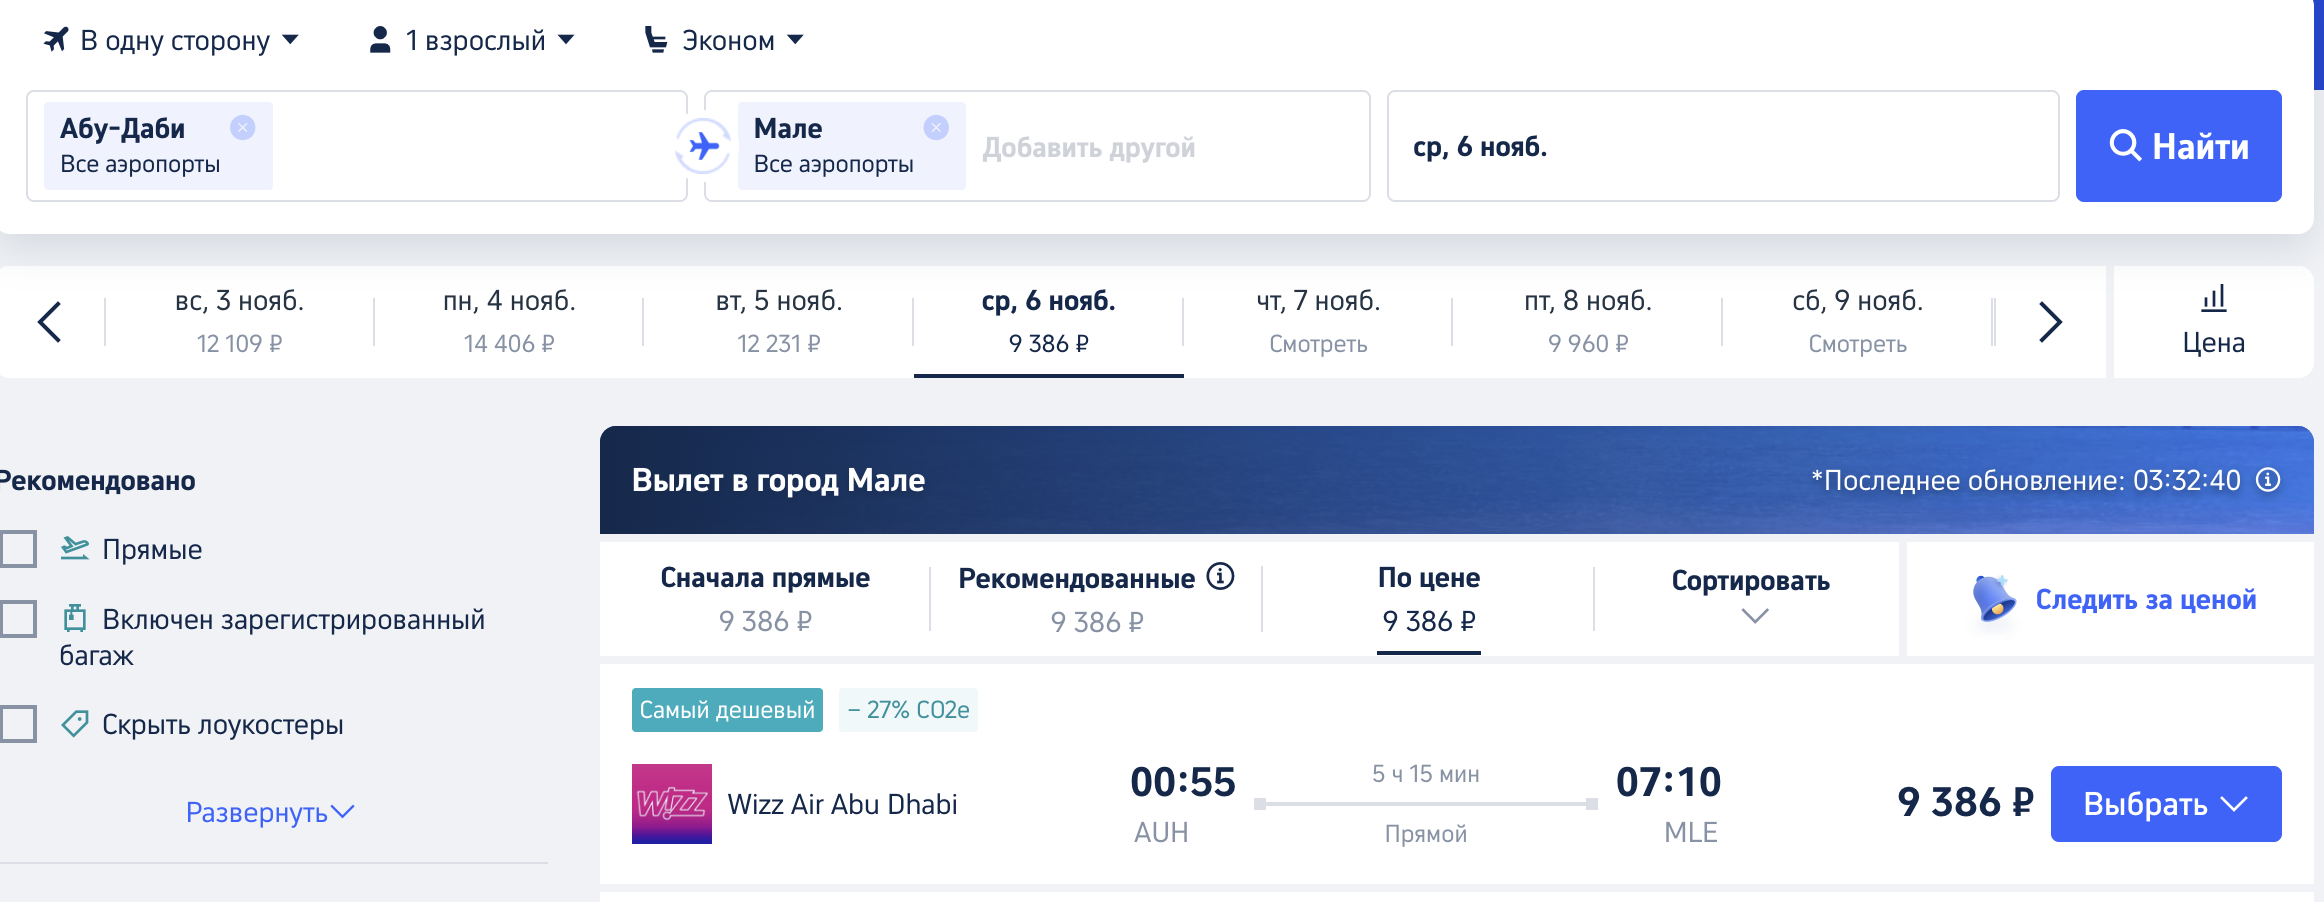The width and height of the screenshot is (2324, 902).
Task: Click the Найти search button
Action: point(2178,146)
